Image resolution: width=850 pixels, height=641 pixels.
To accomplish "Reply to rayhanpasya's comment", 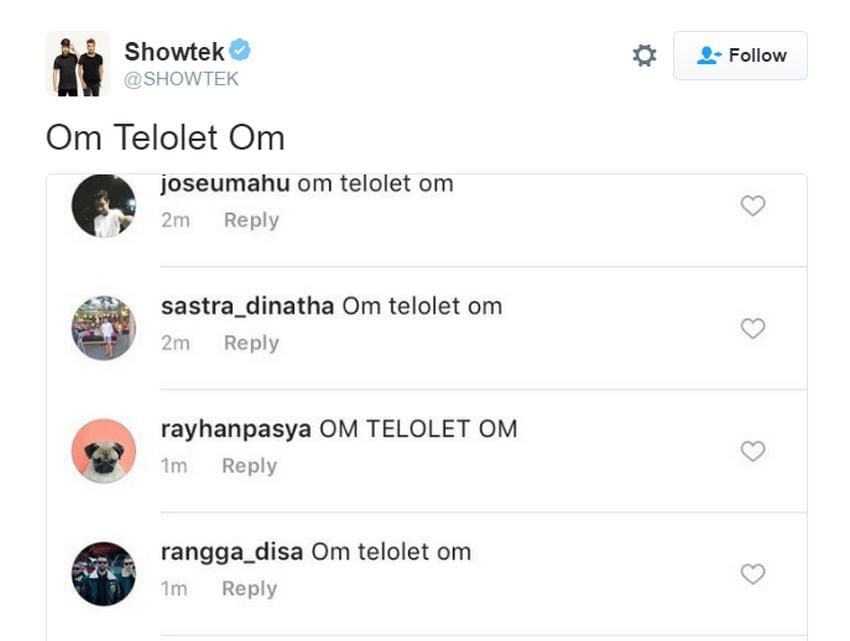I will [x=249, y=466].
